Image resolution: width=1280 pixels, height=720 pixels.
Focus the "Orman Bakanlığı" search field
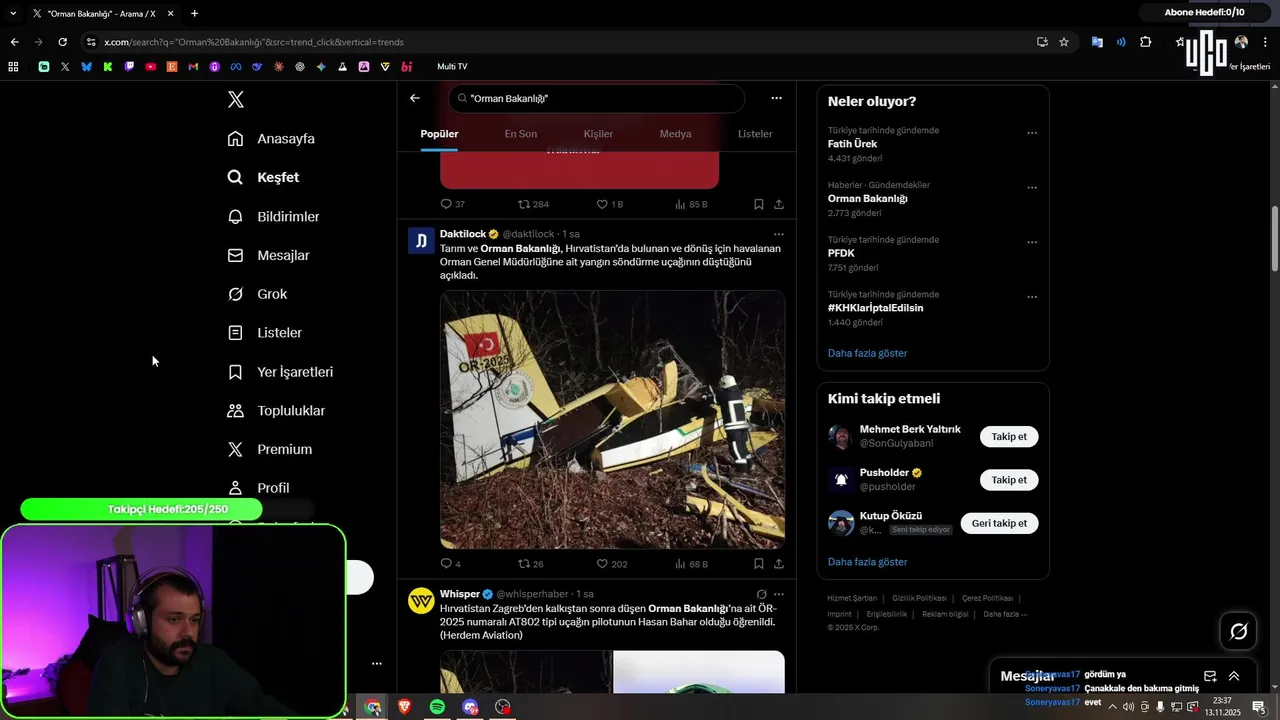596,98
